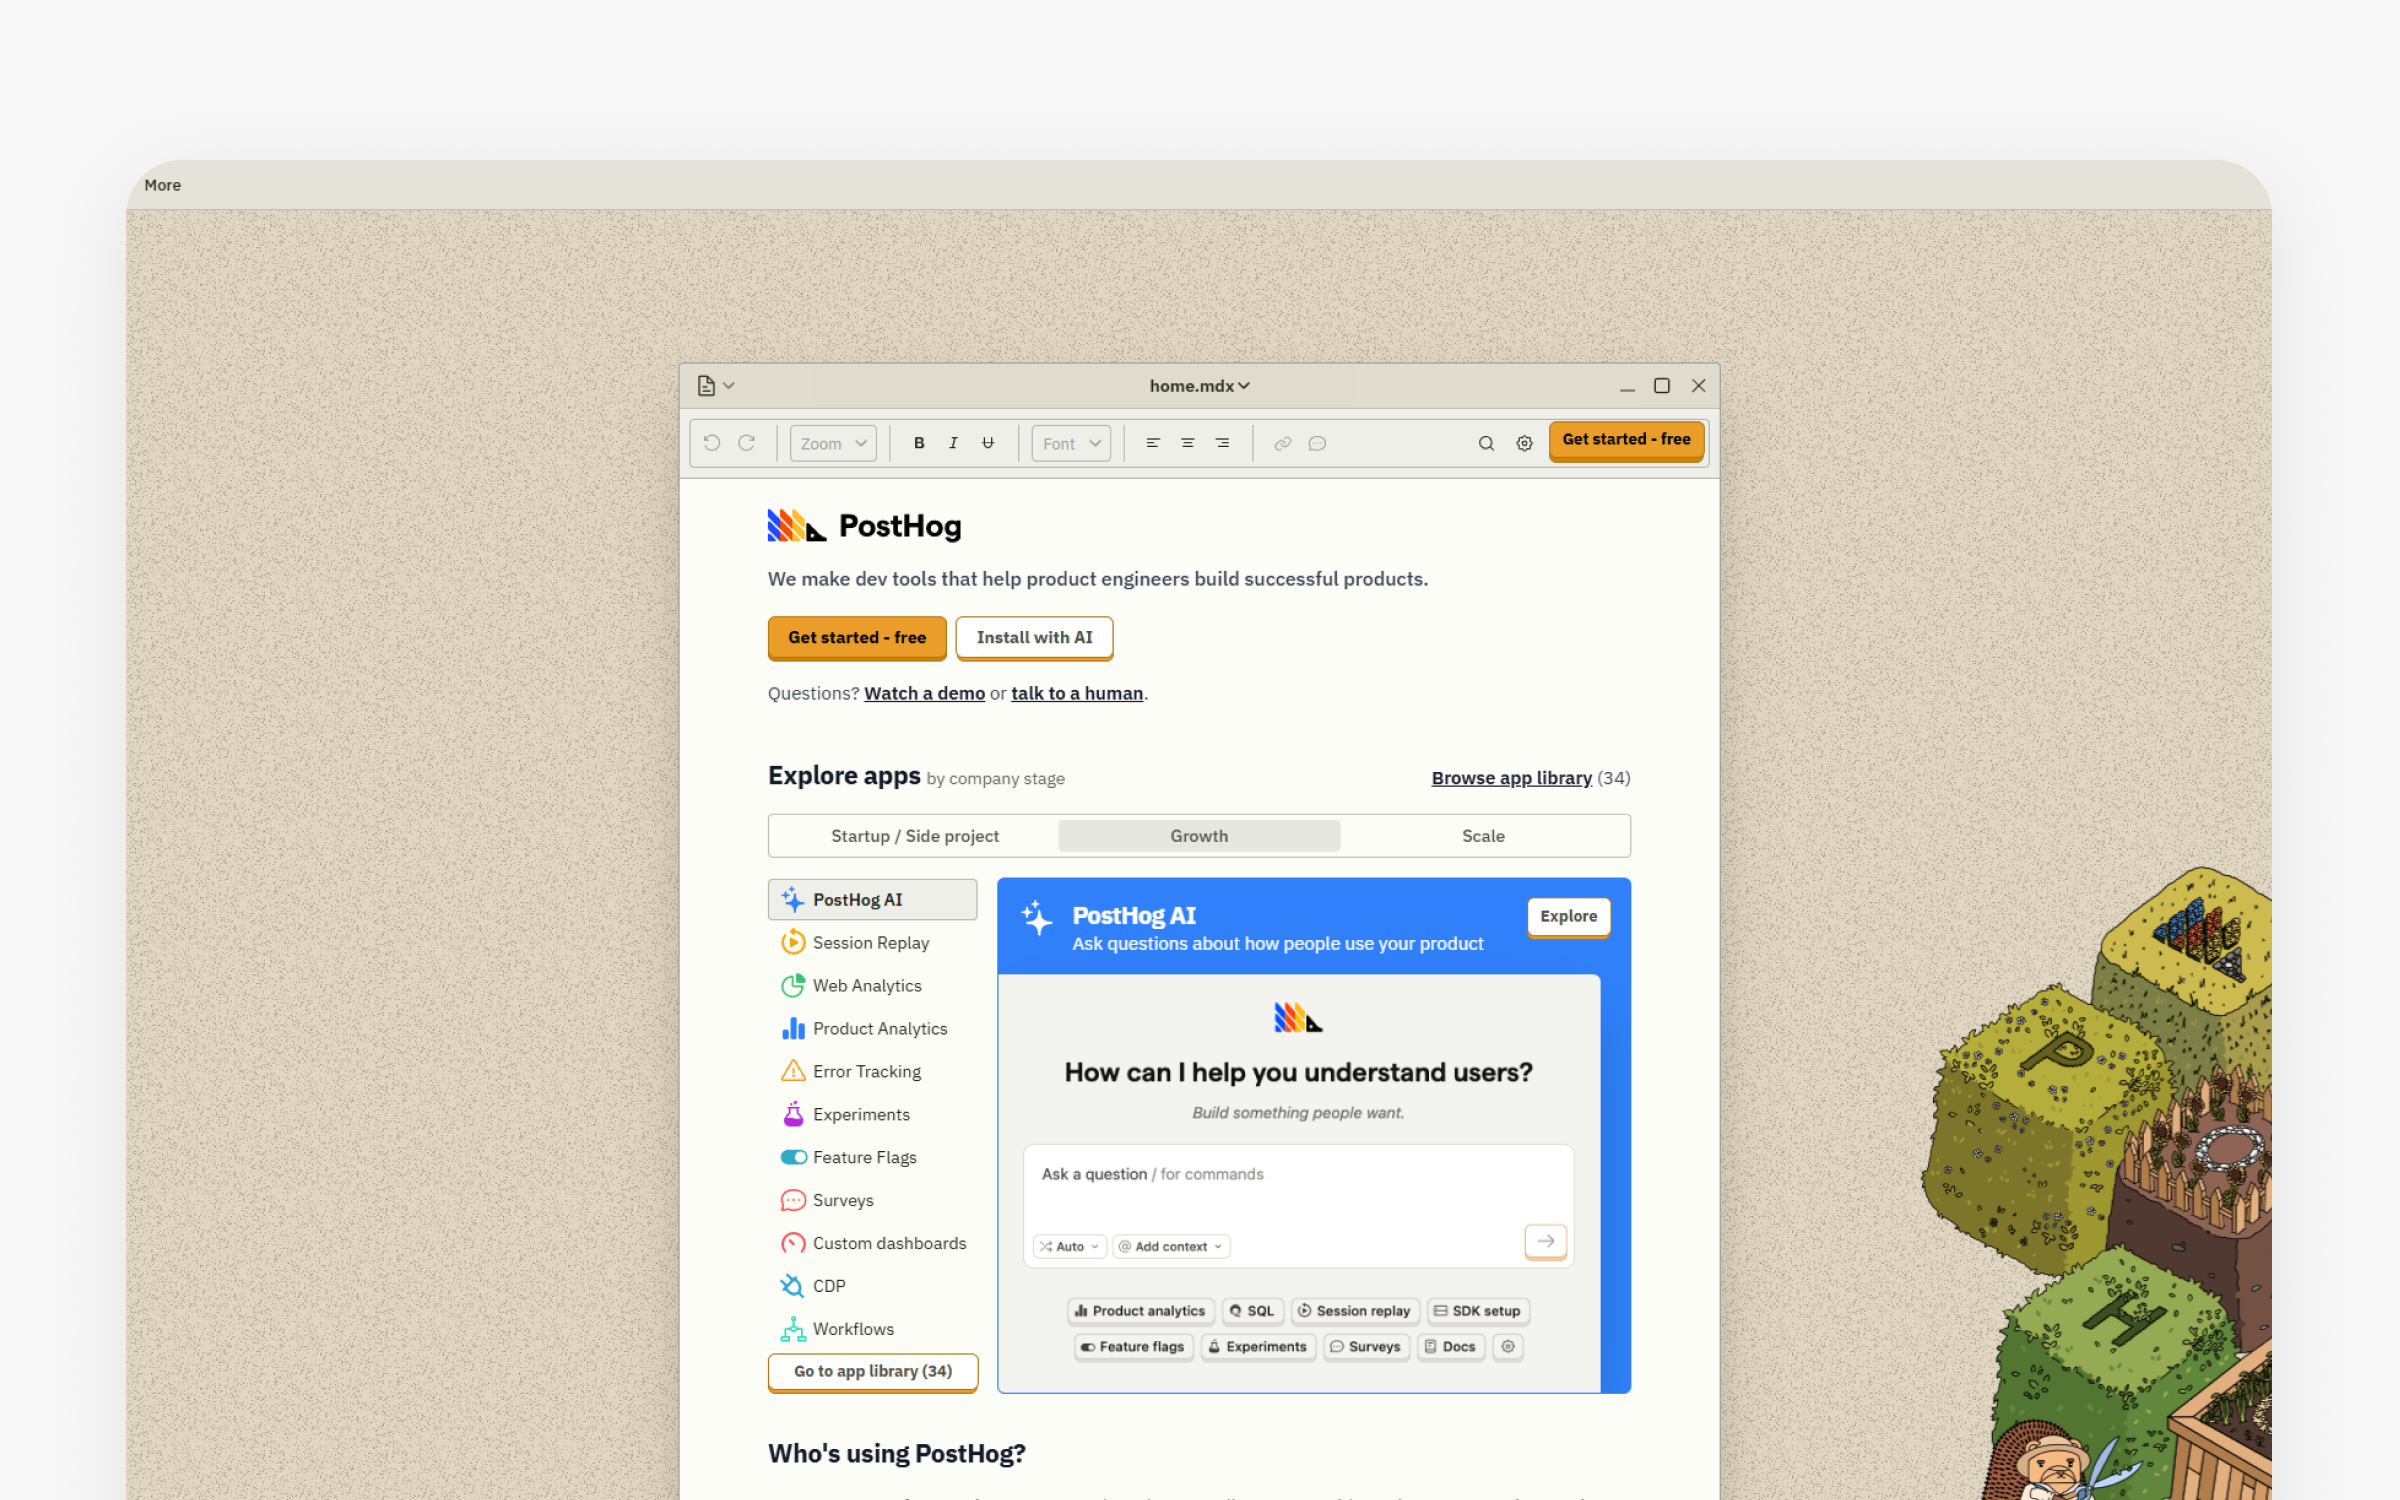
Task: Select Session Replay in app list
Action: click(x=870, y=943)
